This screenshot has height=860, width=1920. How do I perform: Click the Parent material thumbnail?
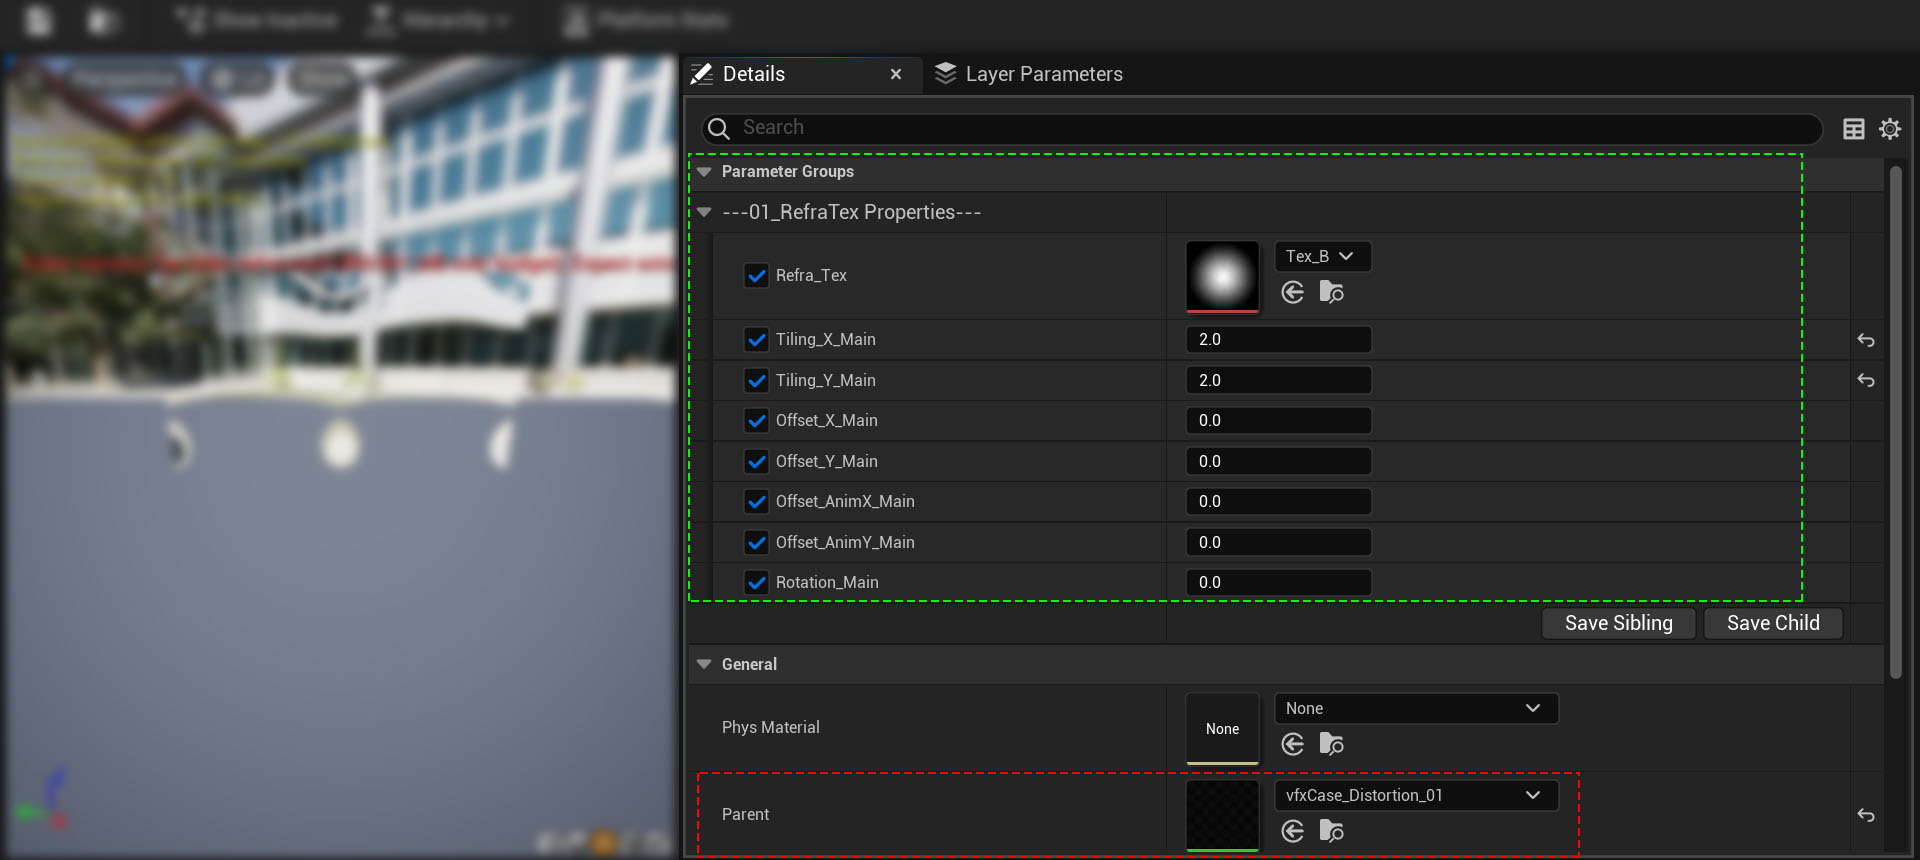(1222, 816)
